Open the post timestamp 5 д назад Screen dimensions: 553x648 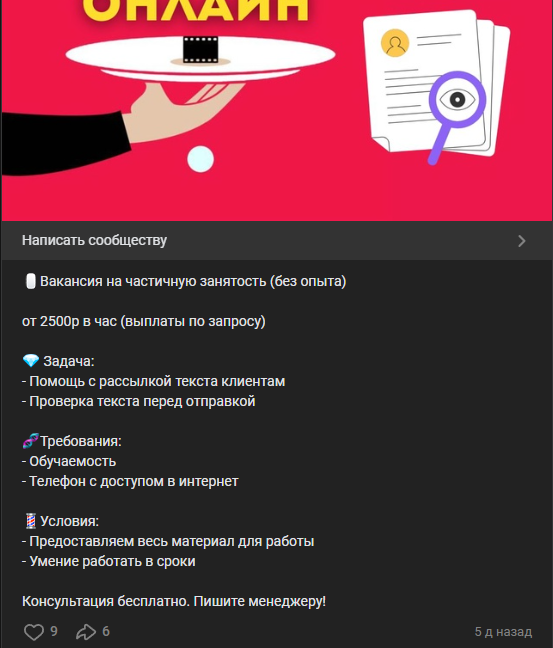503,632
